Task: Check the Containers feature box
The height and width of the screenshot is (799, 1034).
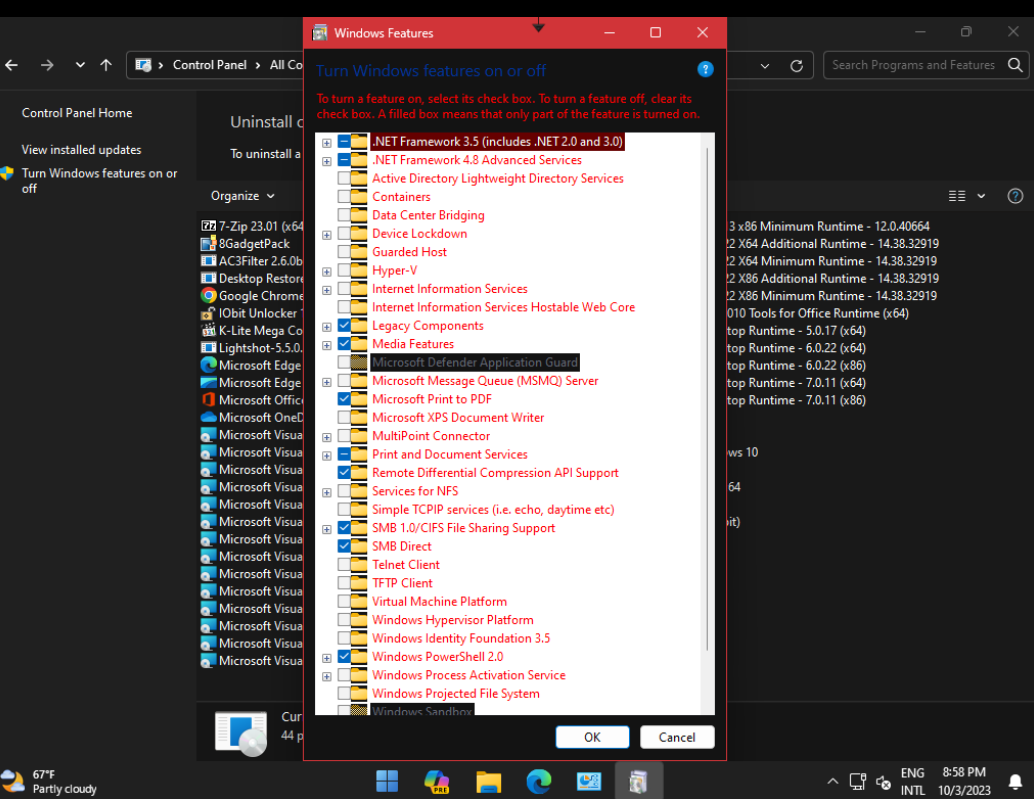Action: pos(344,196)
